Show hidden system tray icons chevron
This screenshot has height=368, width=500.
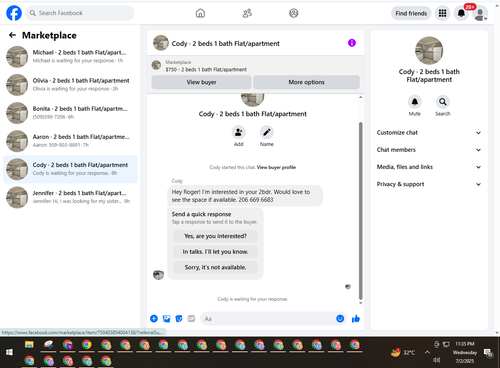point(427,352)
